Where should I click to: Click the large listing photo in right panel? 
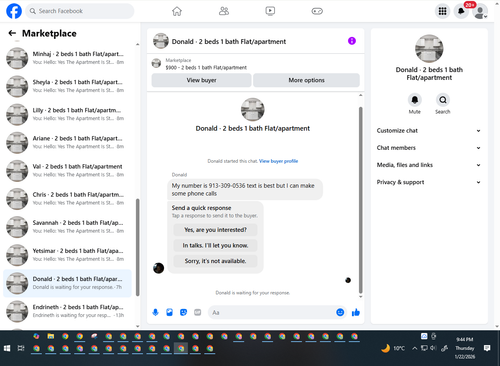pos(429,49)
